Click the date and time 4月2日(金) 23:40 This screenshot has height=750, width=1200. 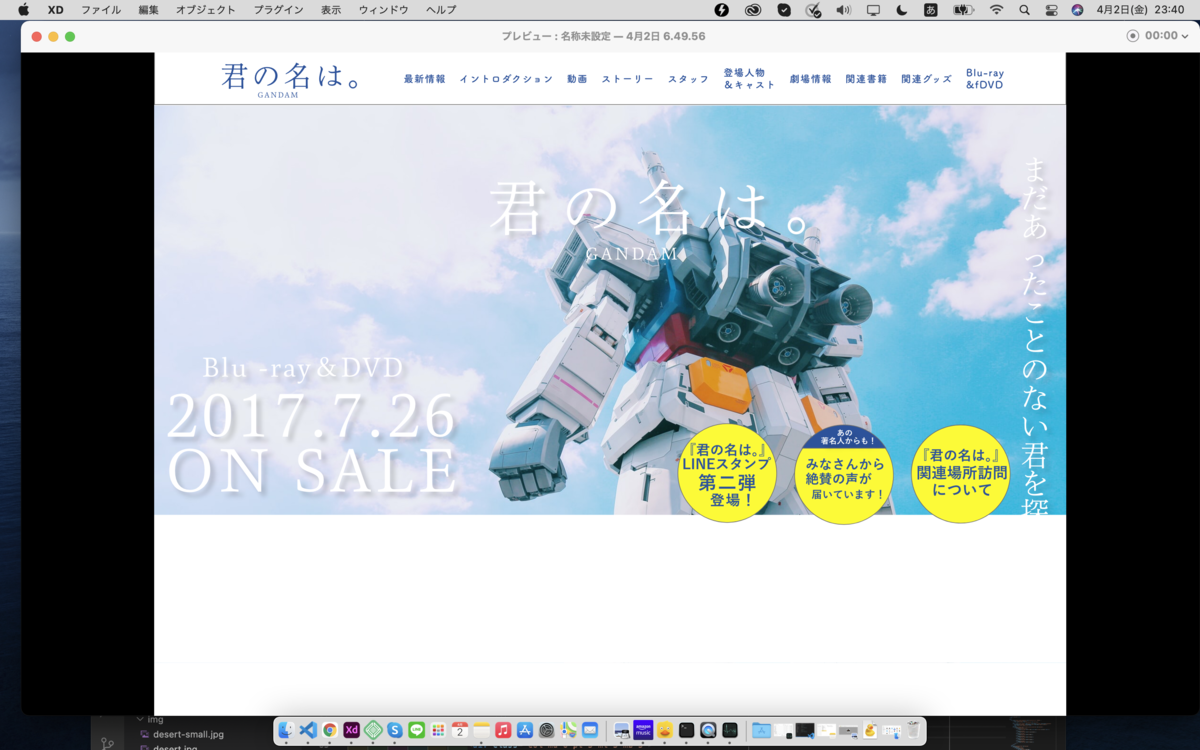coord(1140,9)
